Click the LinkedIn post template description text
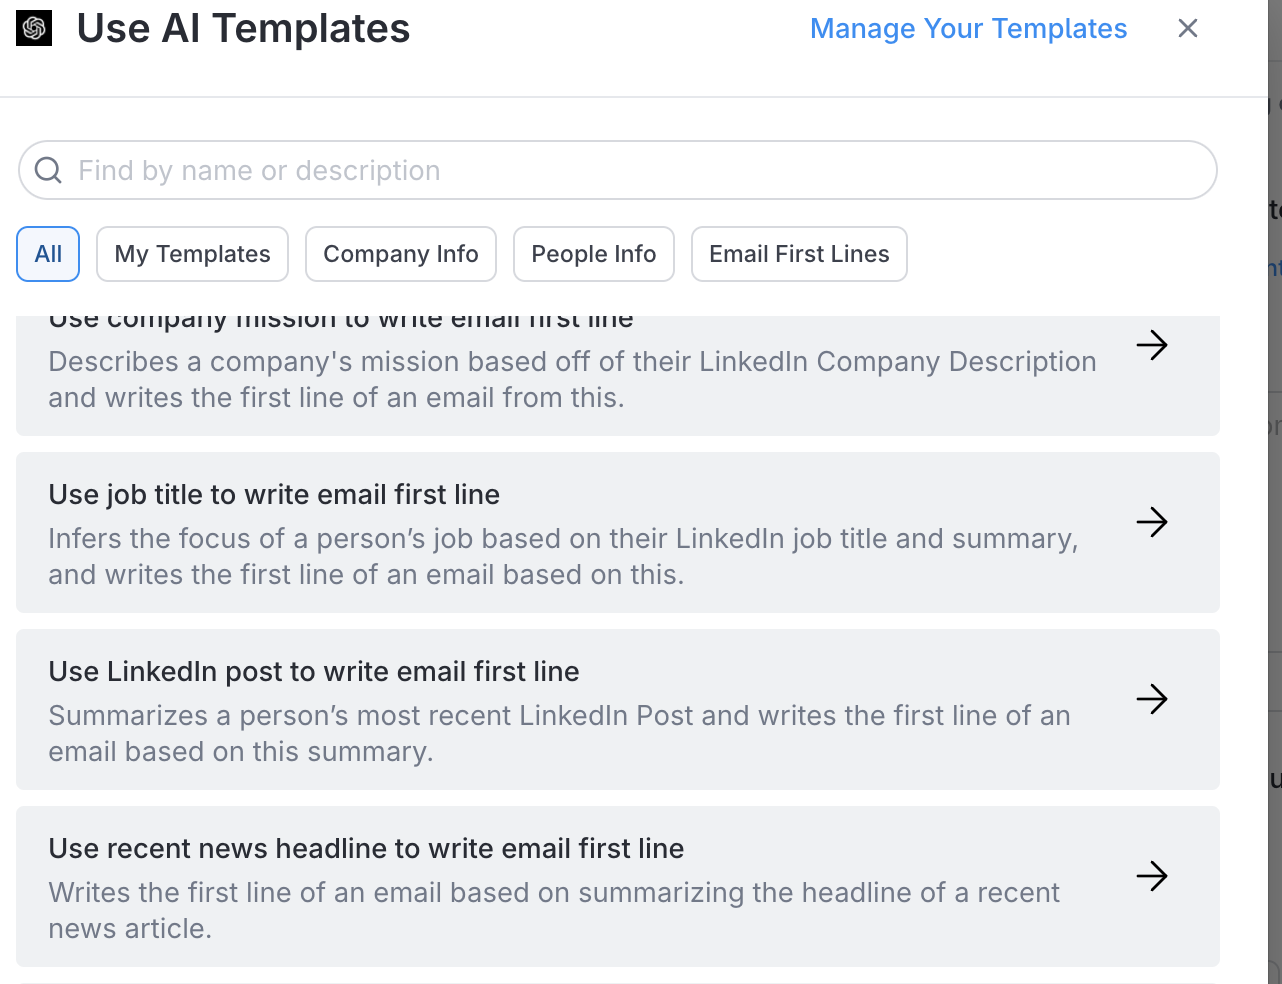 pyautogui.click(x=559, y=734)
